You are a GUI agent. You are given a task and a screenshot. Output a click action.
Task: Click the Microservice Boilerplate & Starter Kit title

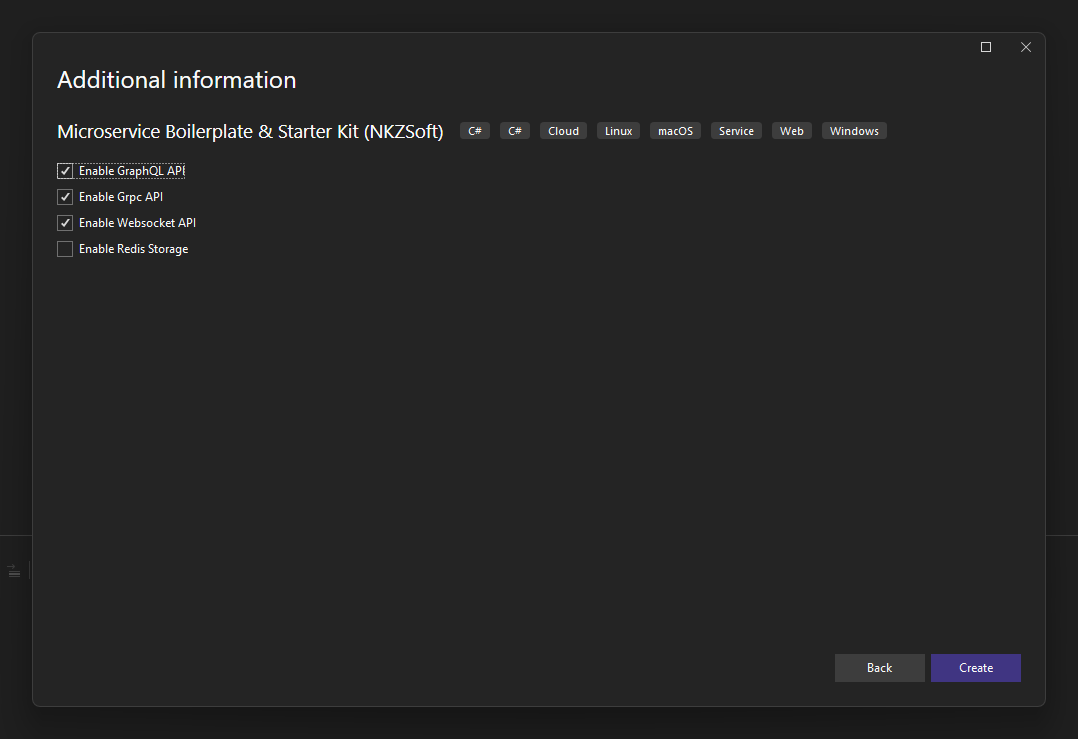[250, 131]
